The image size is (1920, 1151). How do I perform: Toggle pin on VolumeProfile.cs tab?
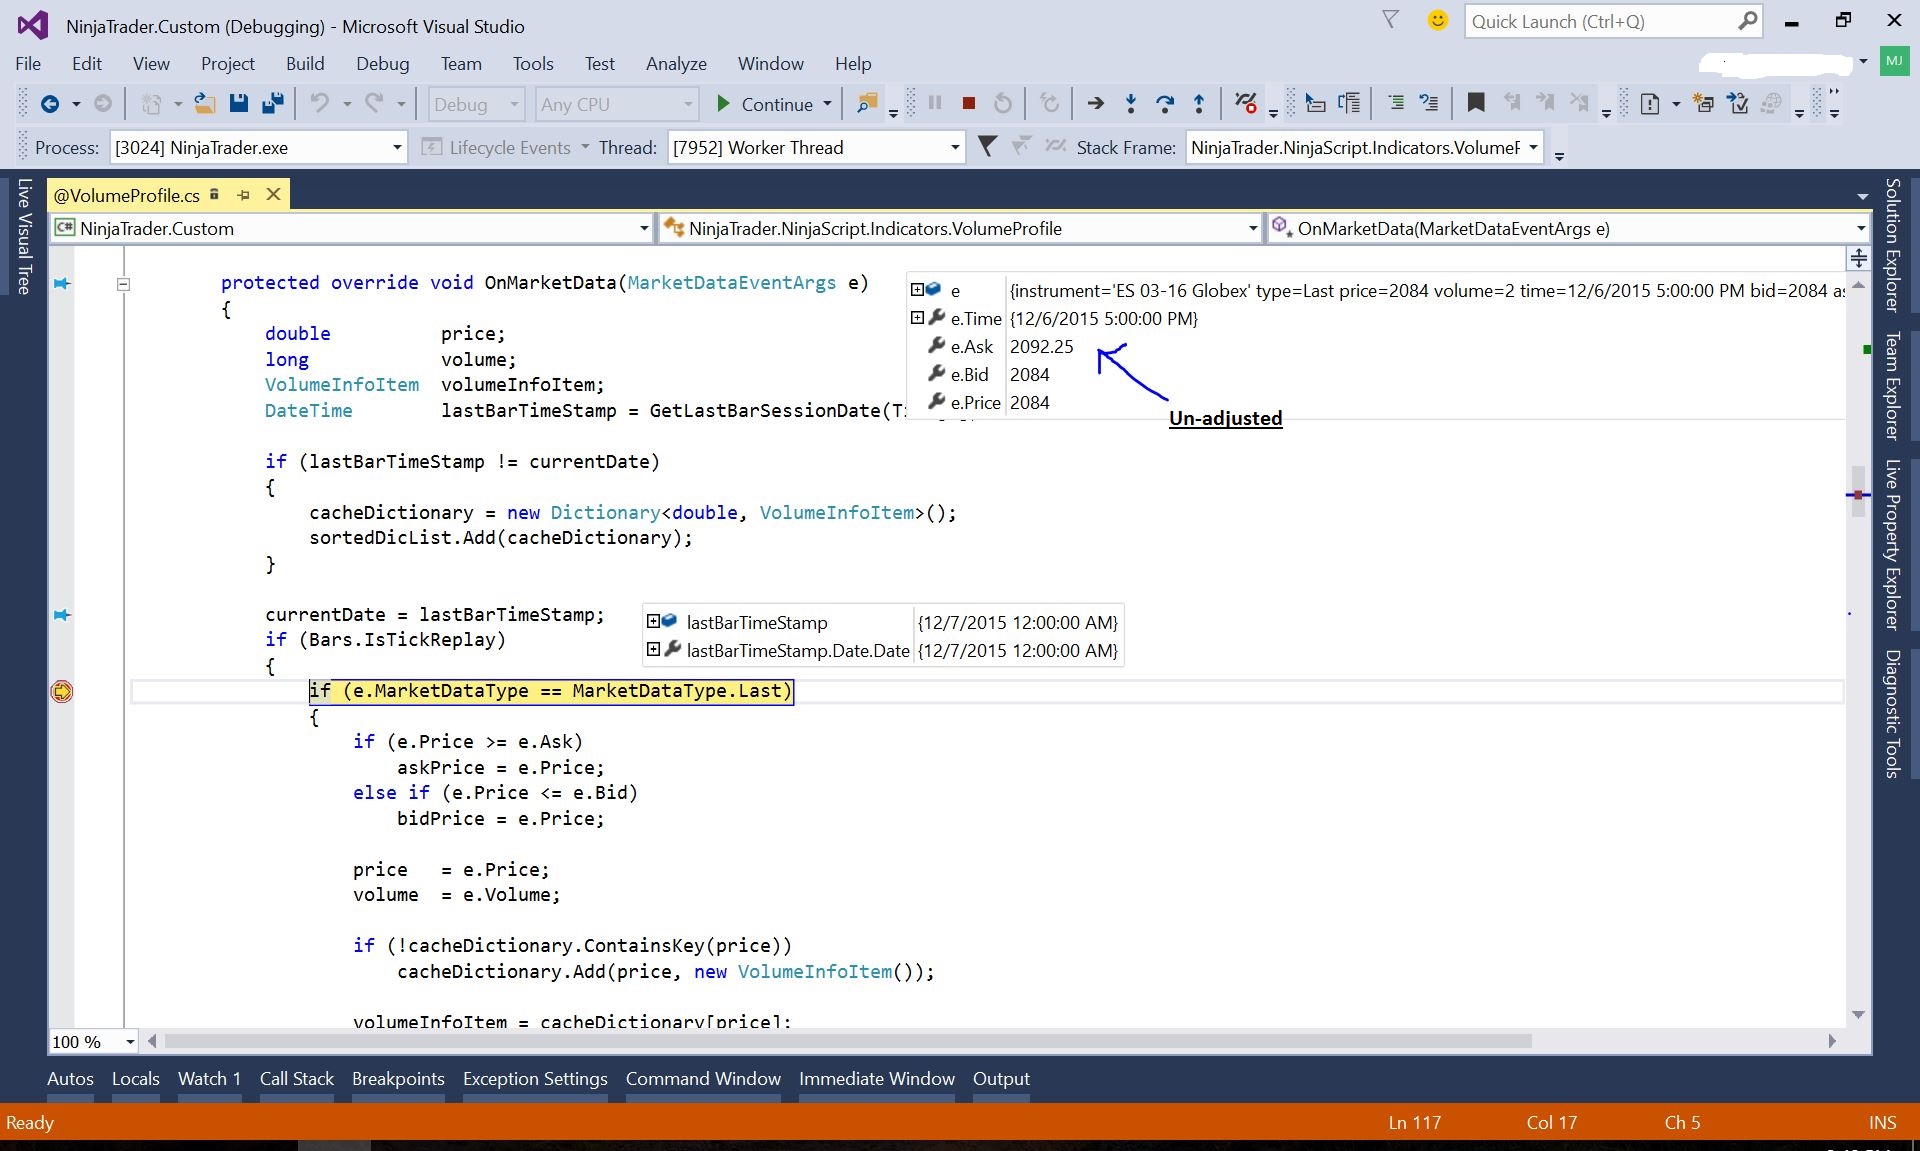(243, 195)
